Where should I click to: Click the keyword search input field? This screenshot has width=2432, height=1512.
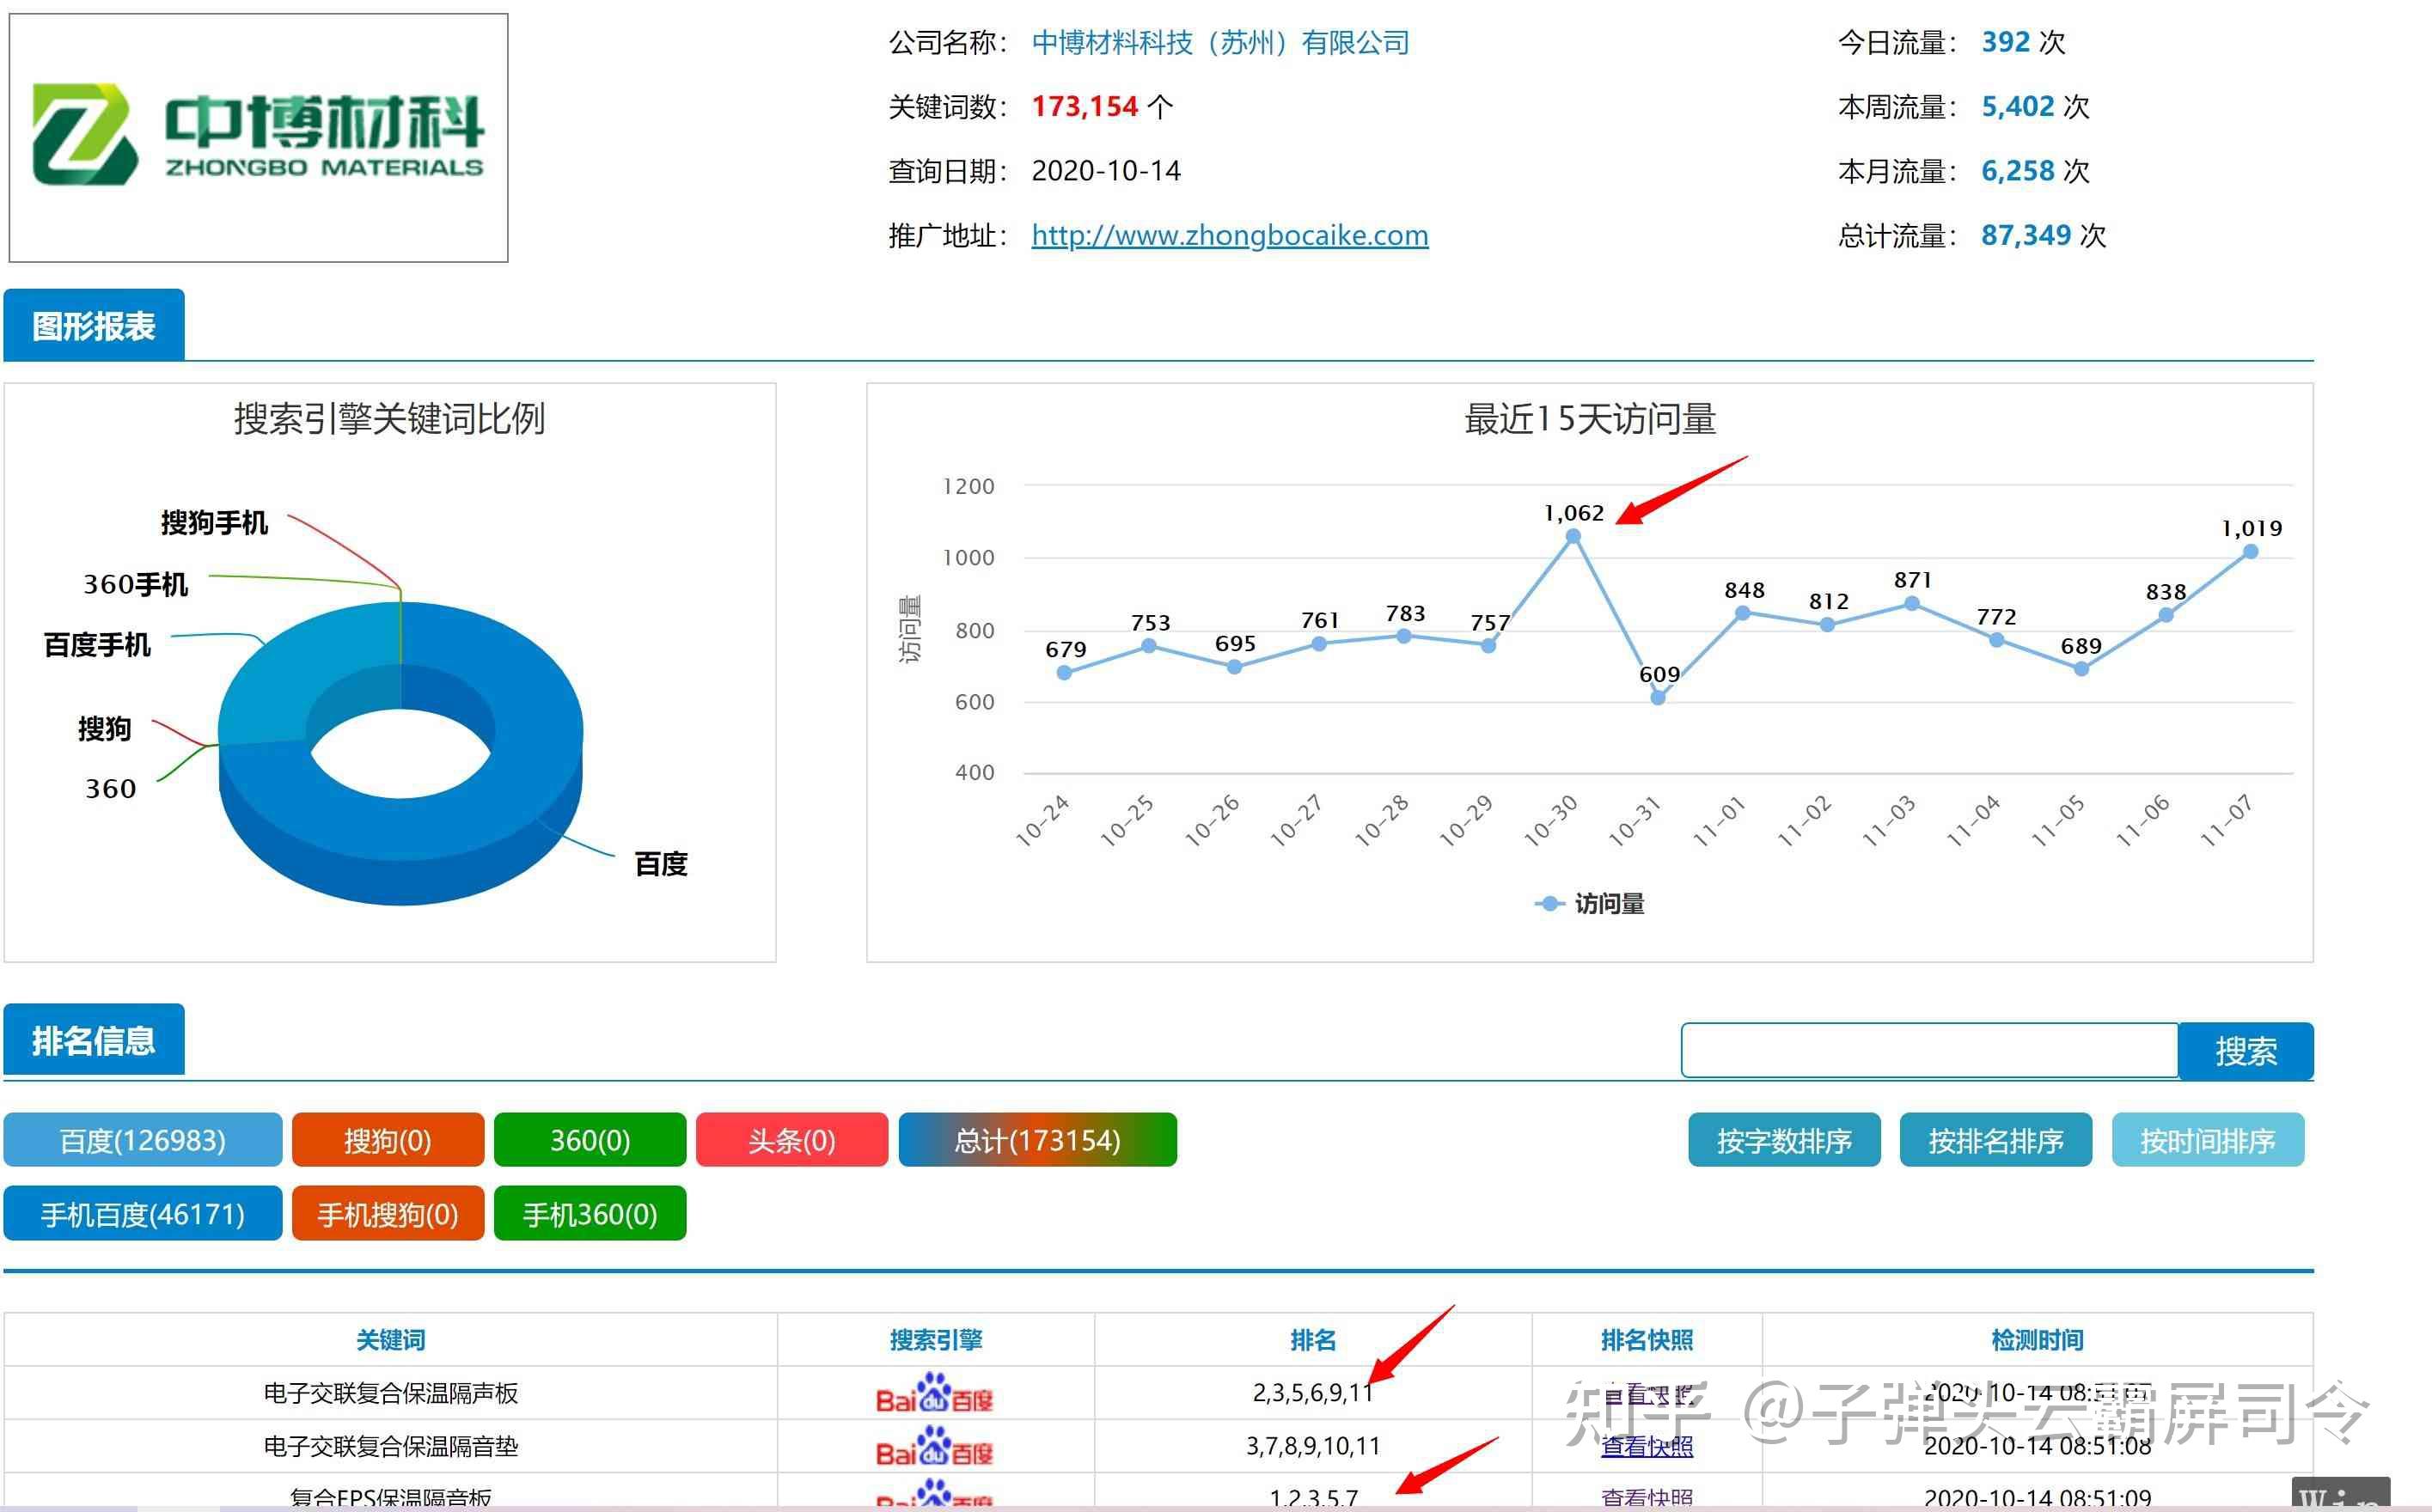(x=1928, y=1050)
